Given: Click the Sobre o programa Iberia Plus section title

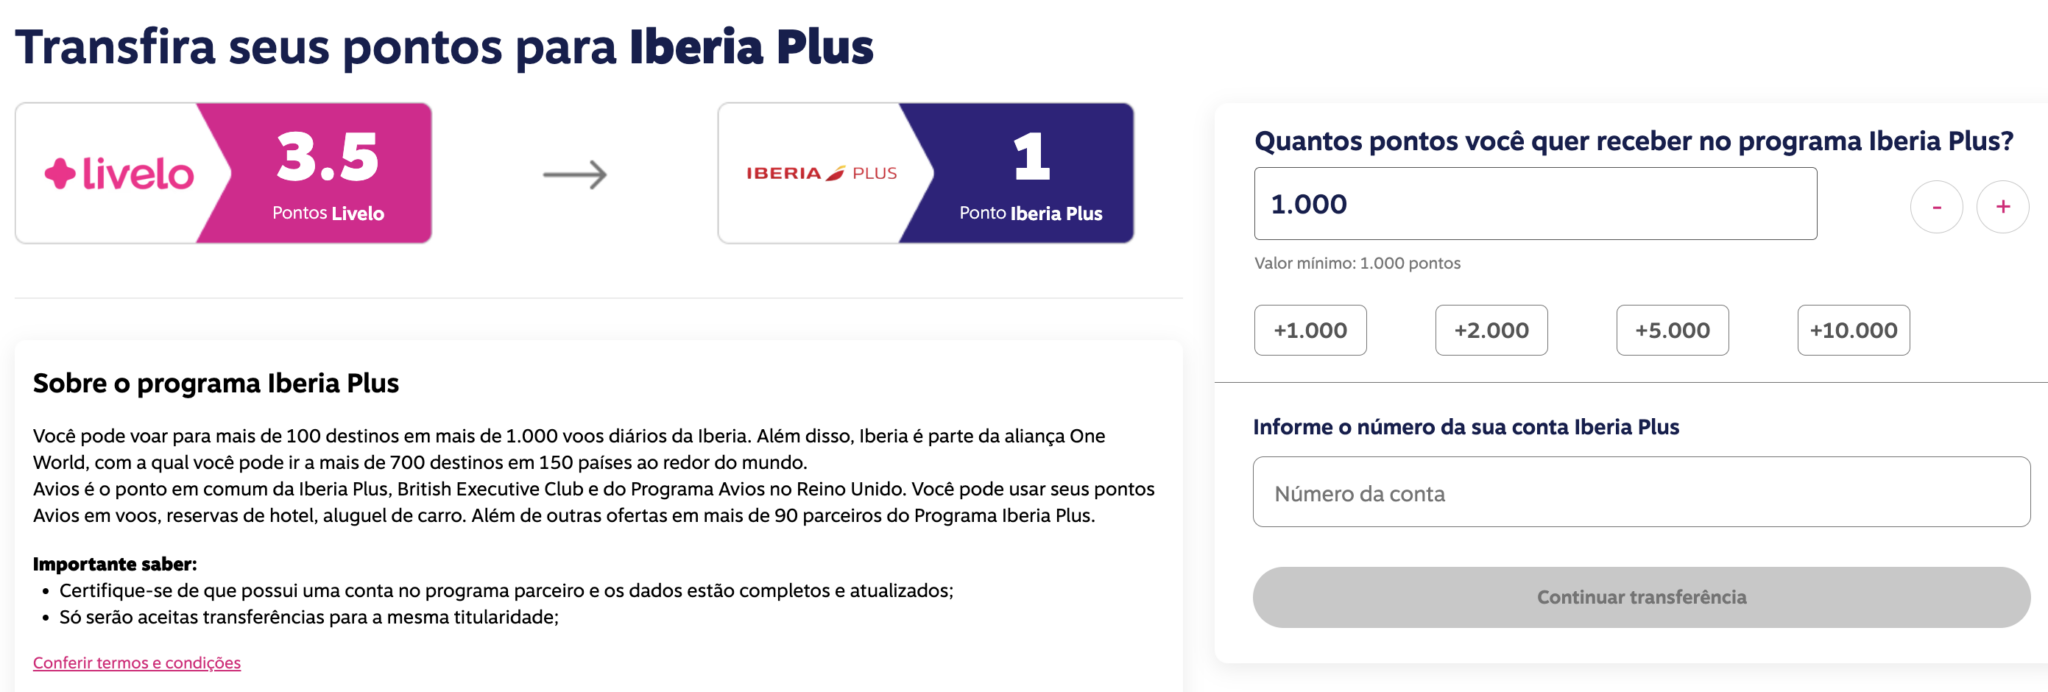Looking at the screenshot, I should [x=216, y=382].
